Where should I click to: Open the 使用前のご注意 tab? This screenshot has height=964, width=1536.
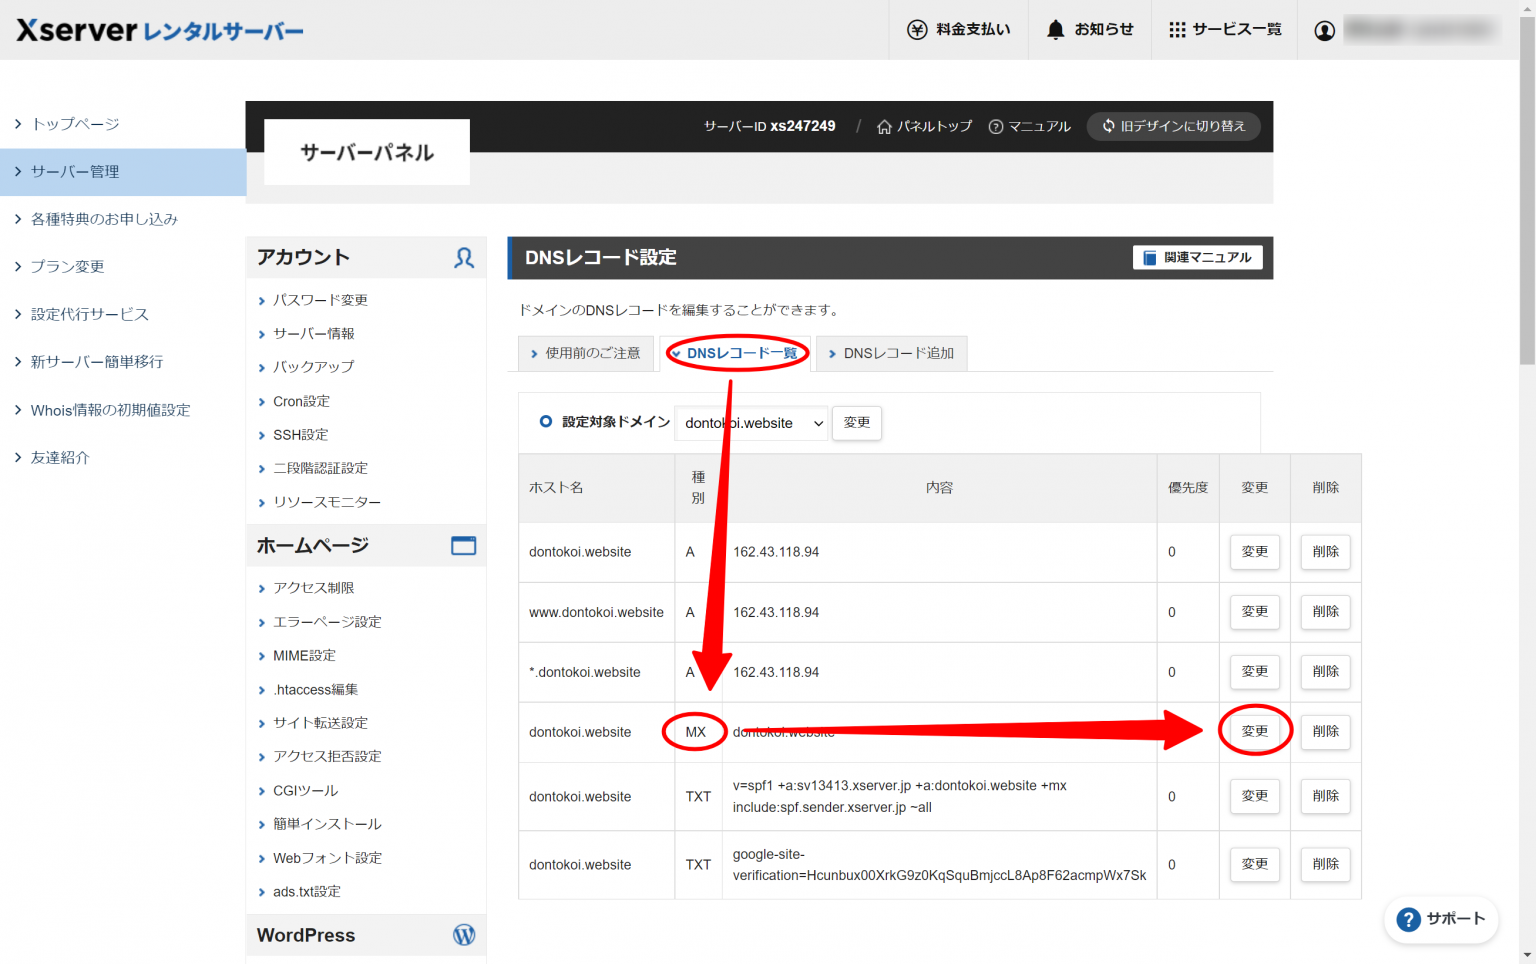click(x=586, y=353)
